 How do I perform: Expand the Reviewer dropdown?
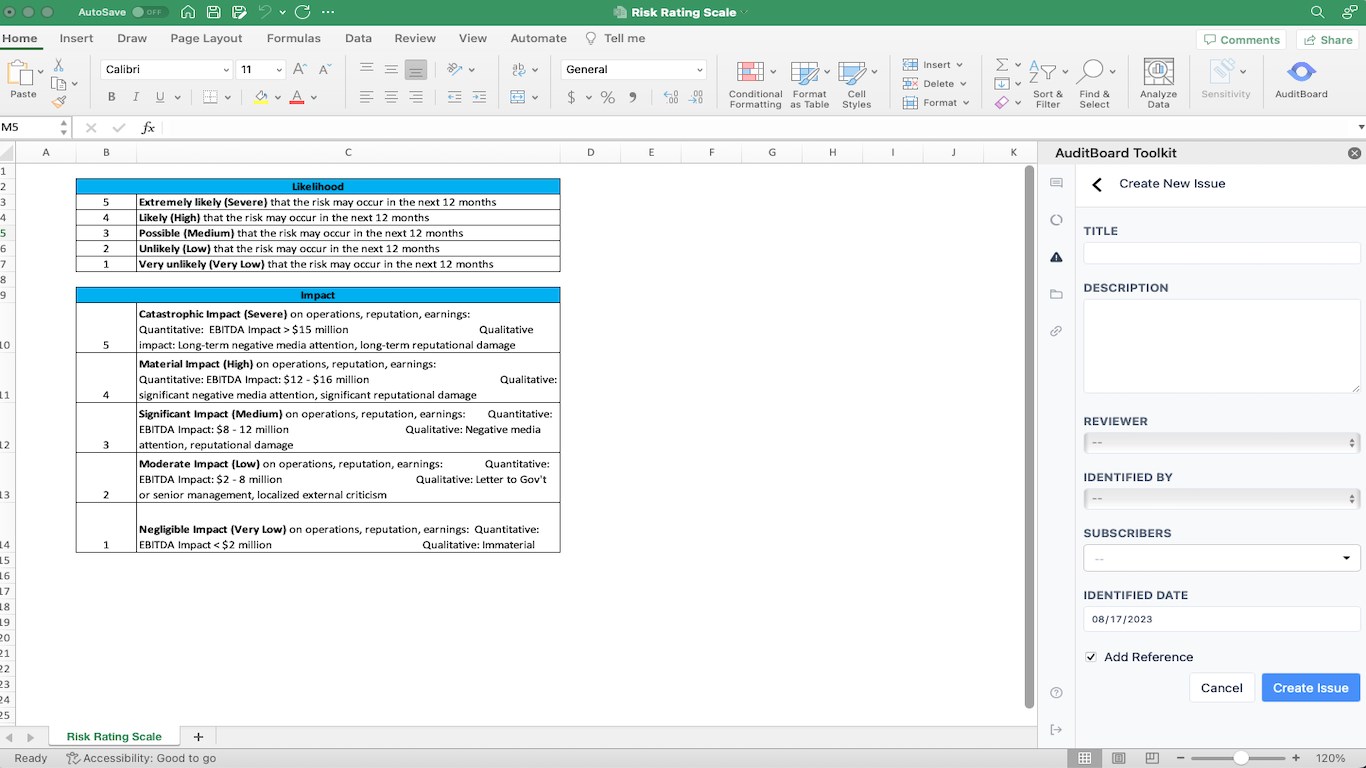tap(1221, 442)
